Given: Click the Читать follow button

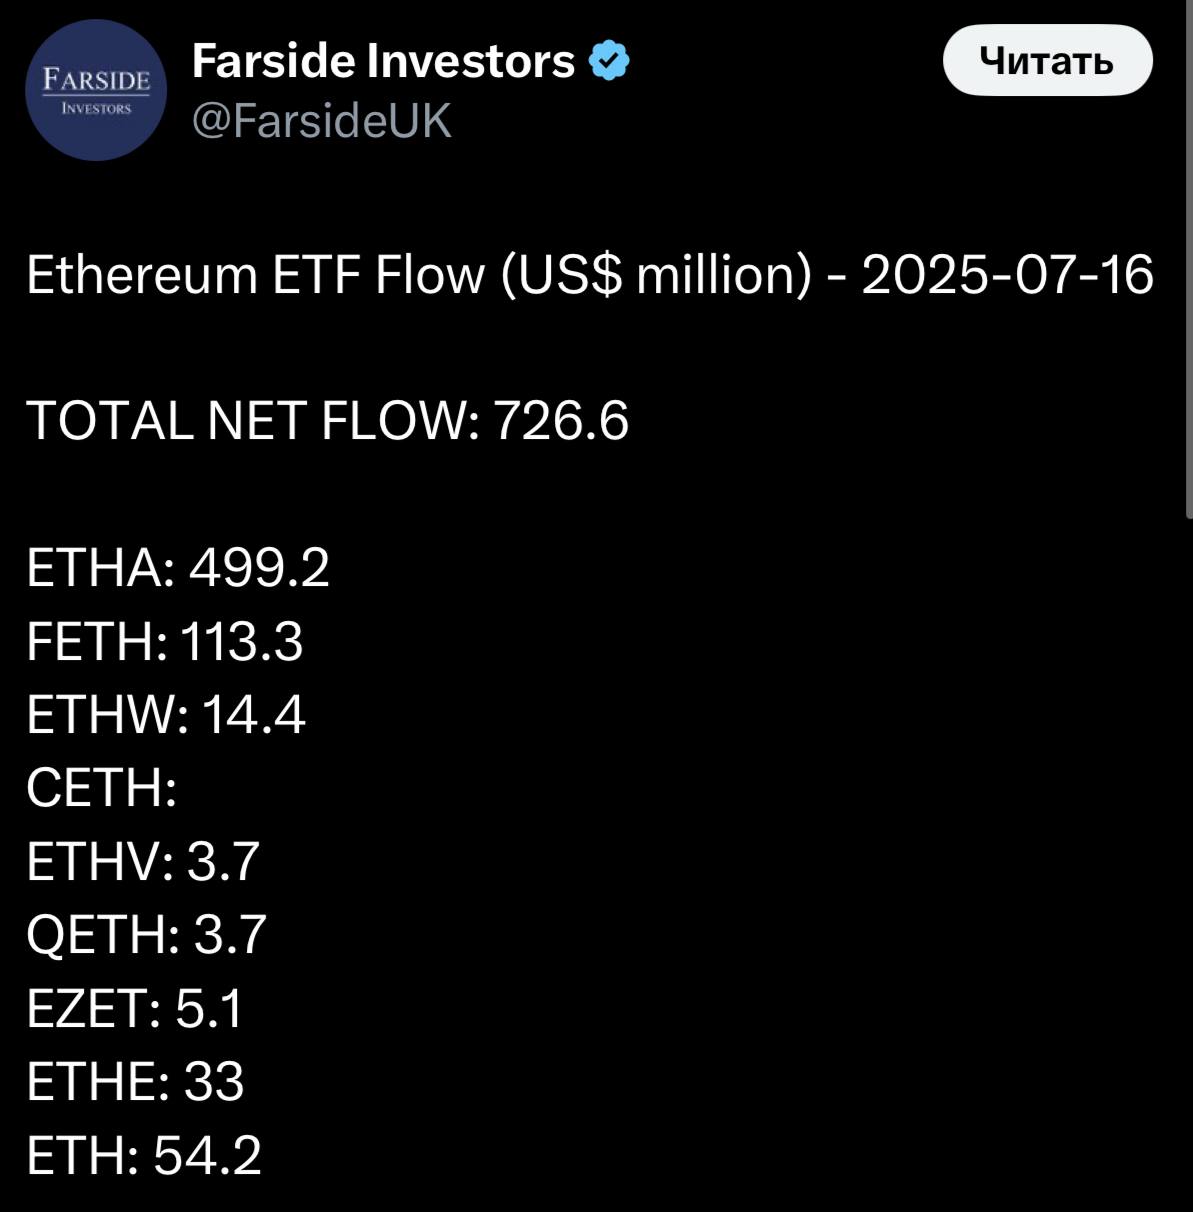Looking at the screenshot, I should pyautogui.click(x=1047, y=60).
